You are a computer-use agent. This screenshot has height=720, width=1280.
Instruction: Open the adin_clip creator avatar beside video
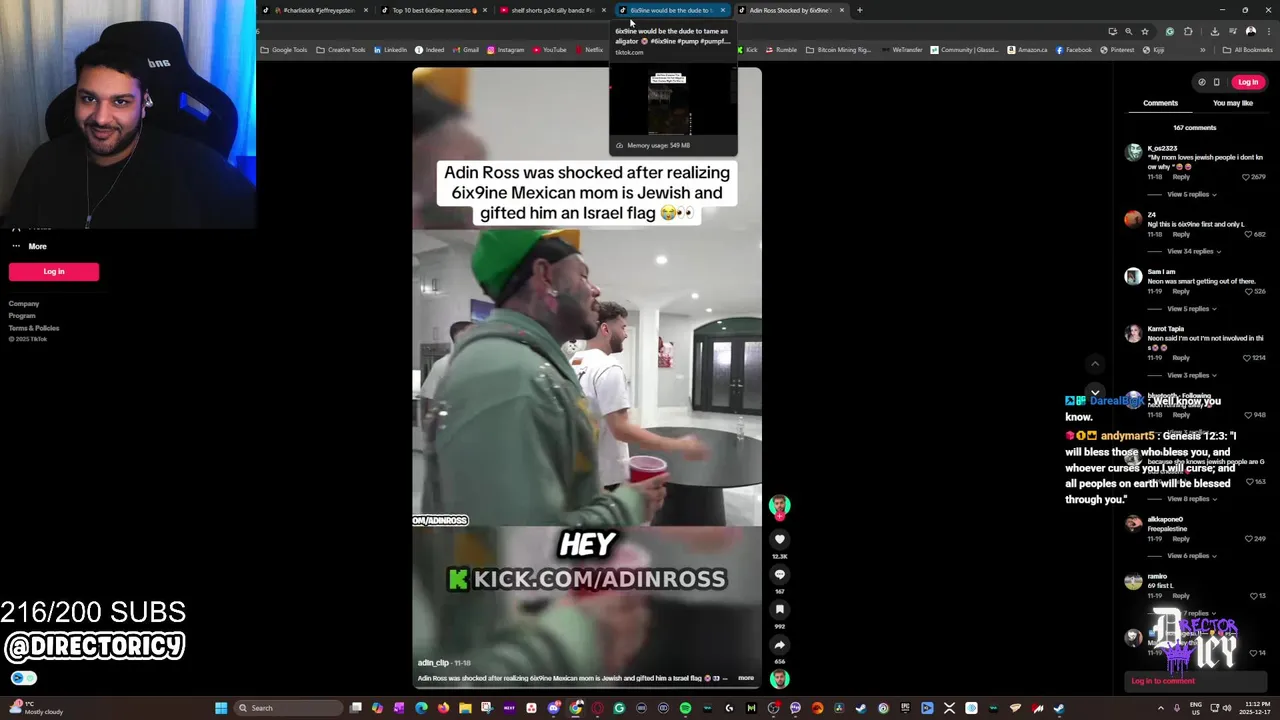(x=780, y=506)
